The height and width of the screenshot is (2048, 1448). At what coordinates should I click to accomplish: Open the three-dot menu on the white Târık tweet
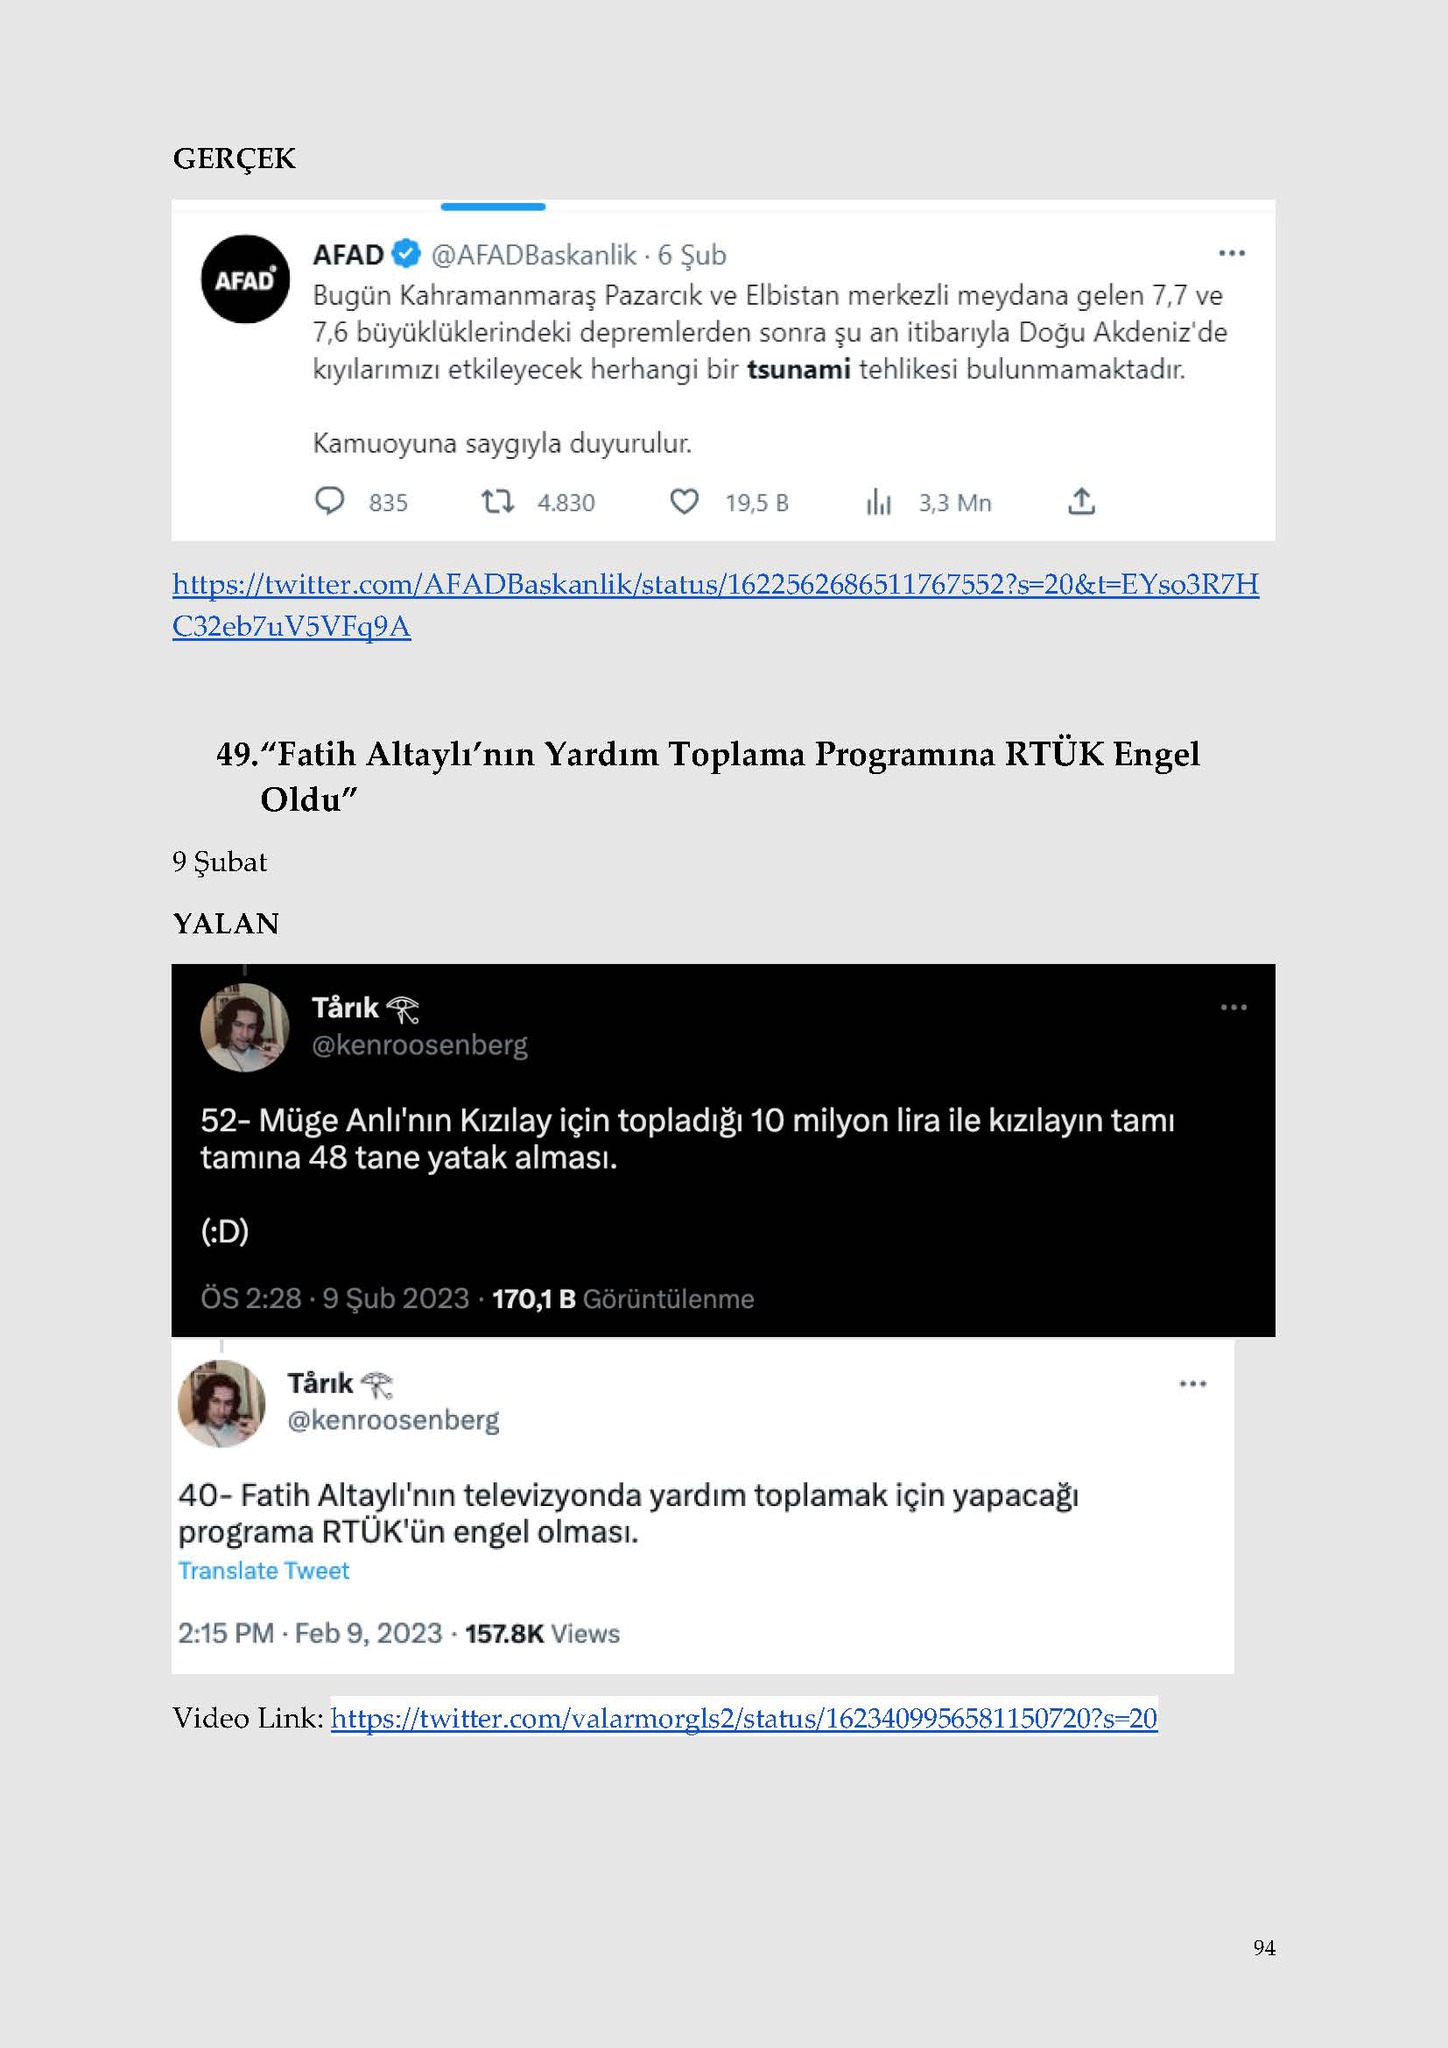[x=1193, y=1384]
